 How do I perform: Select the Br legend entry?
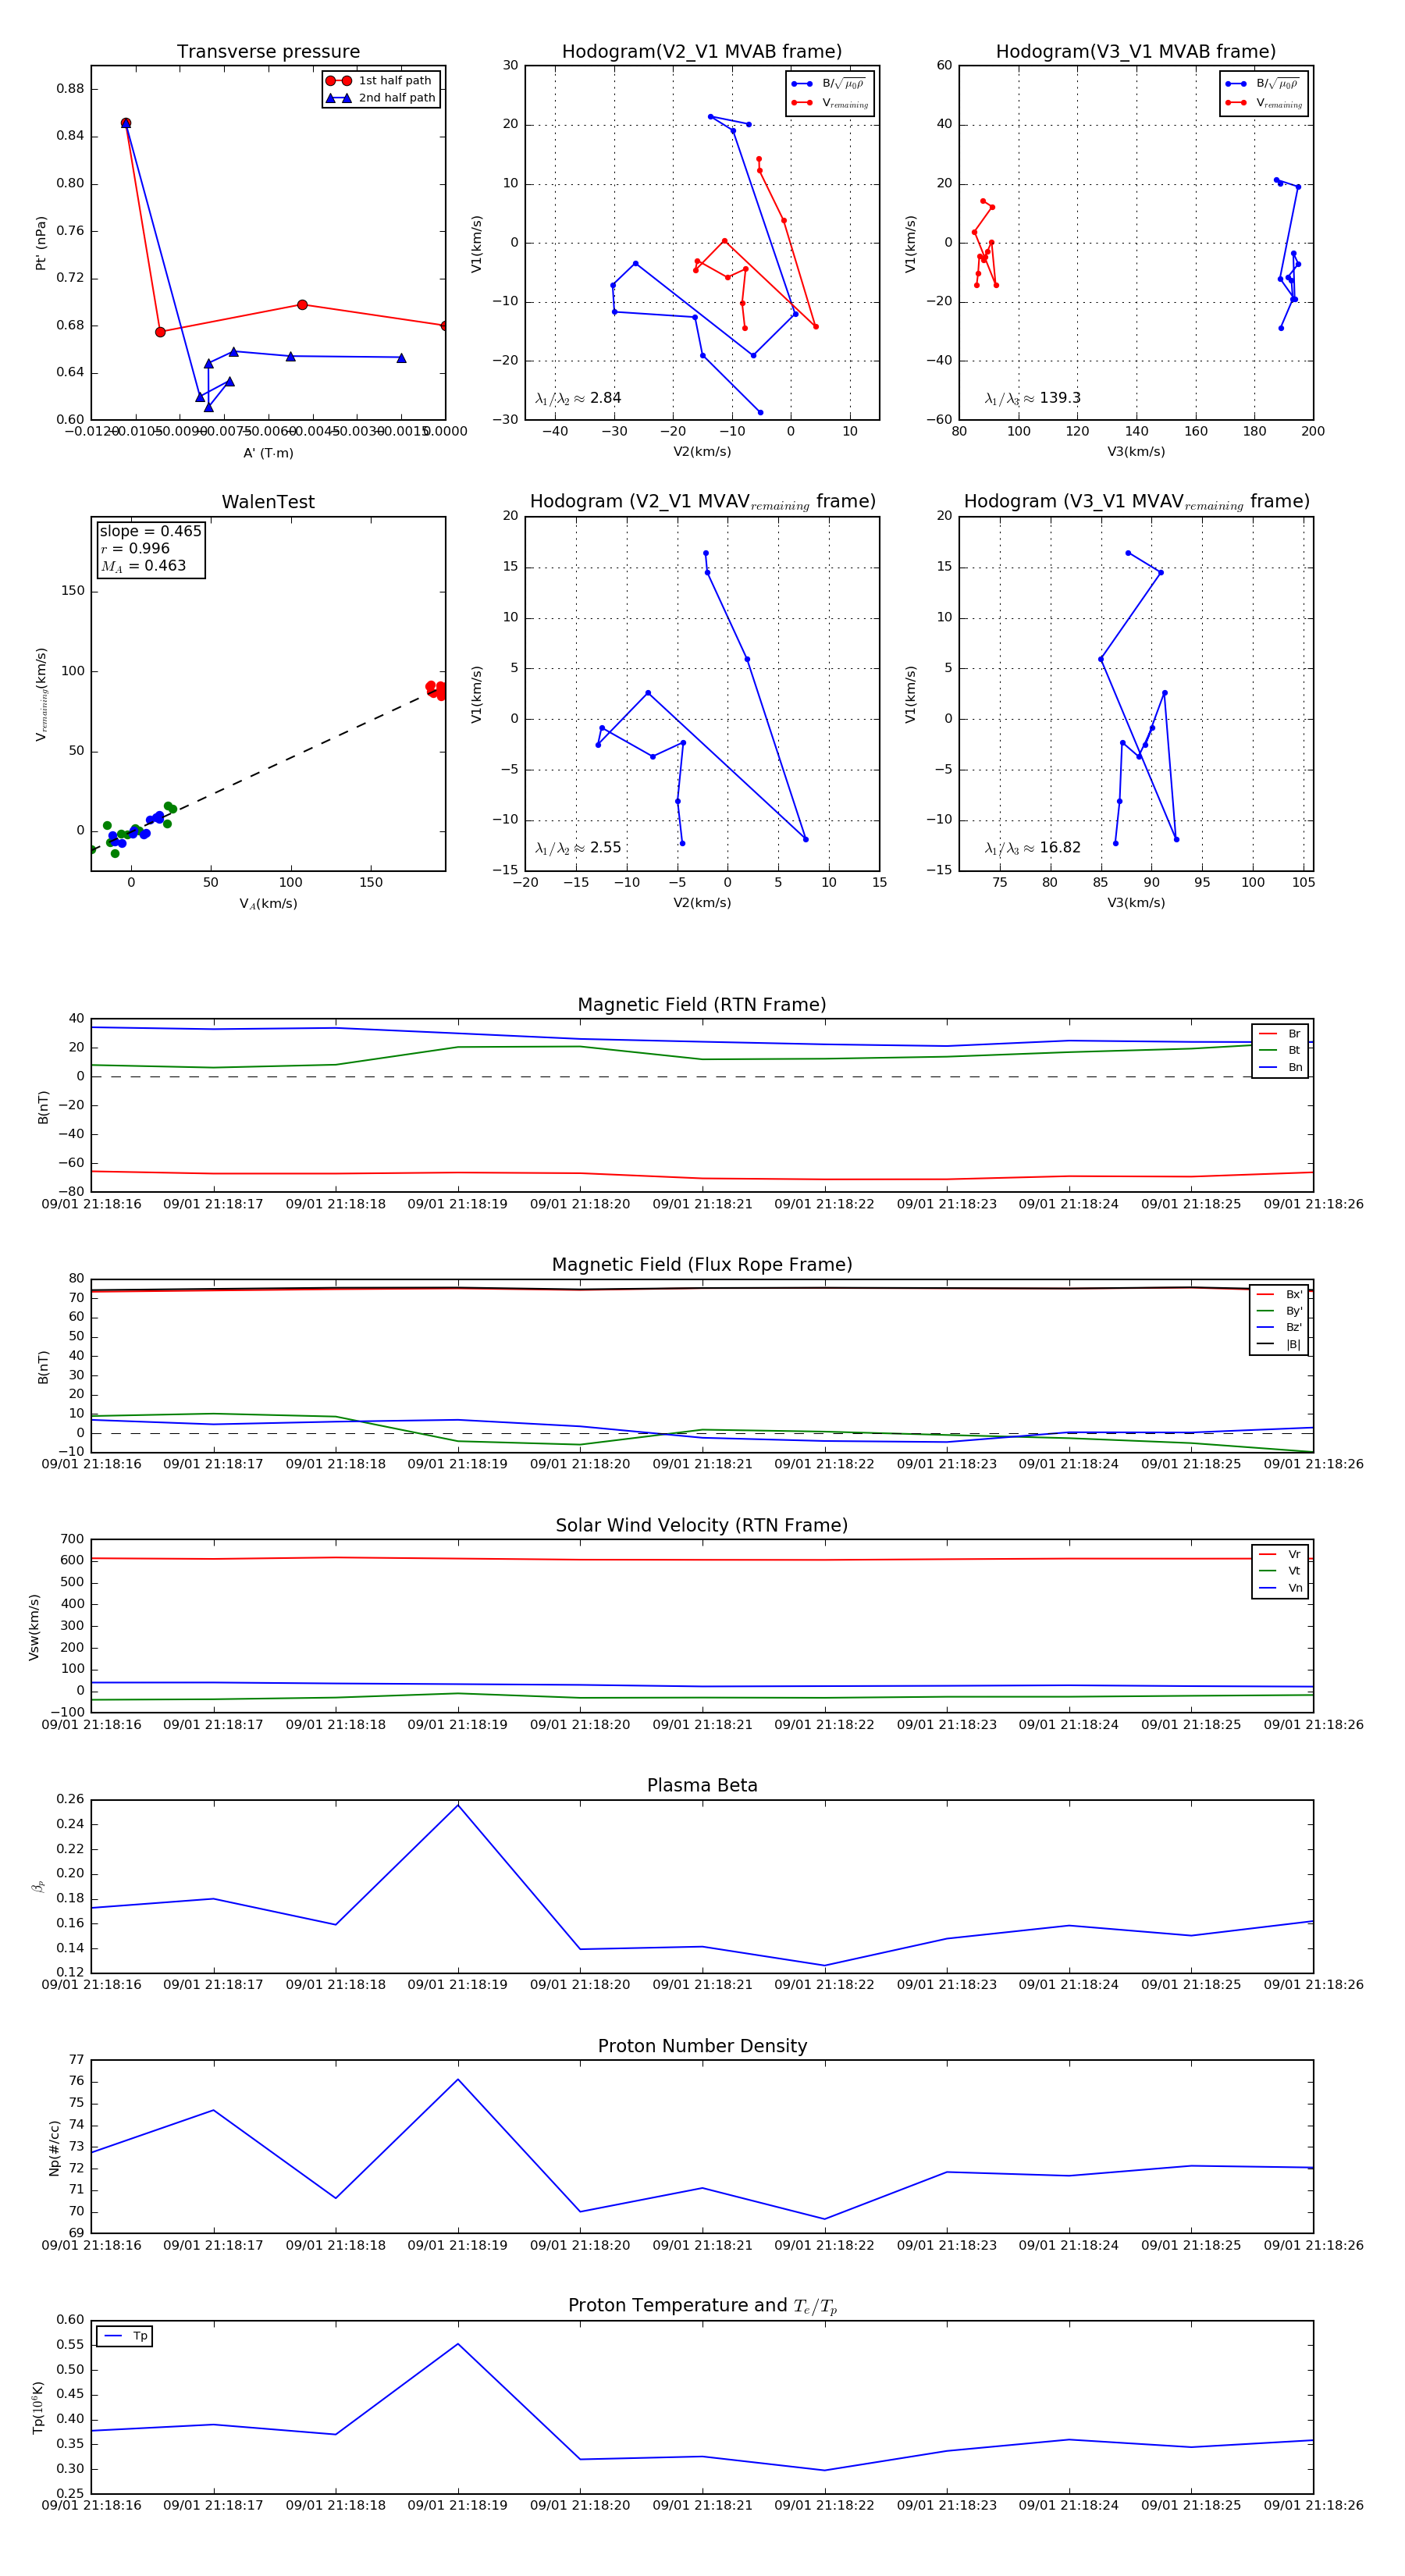tap(1280, 1034)
